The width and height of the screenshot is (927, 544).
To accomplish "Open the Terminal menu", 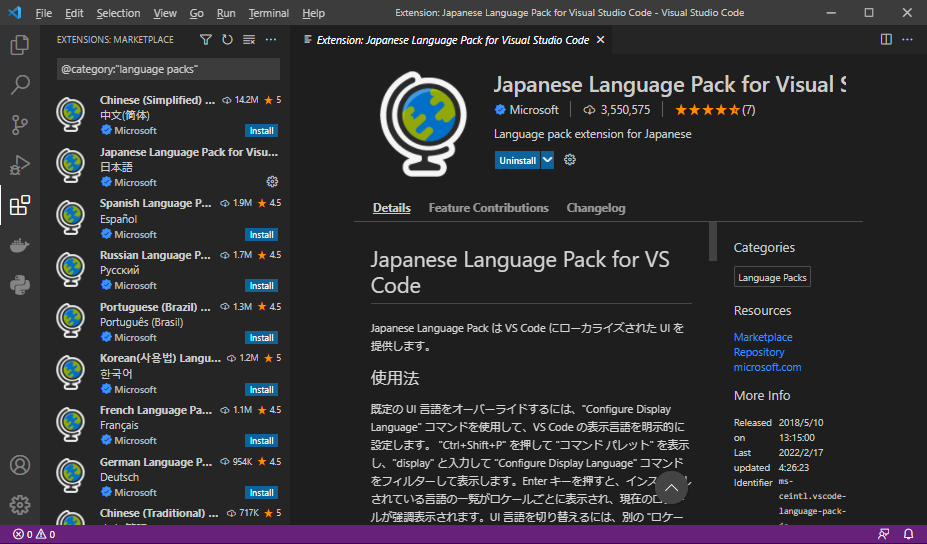I will [x=269, y=13].
